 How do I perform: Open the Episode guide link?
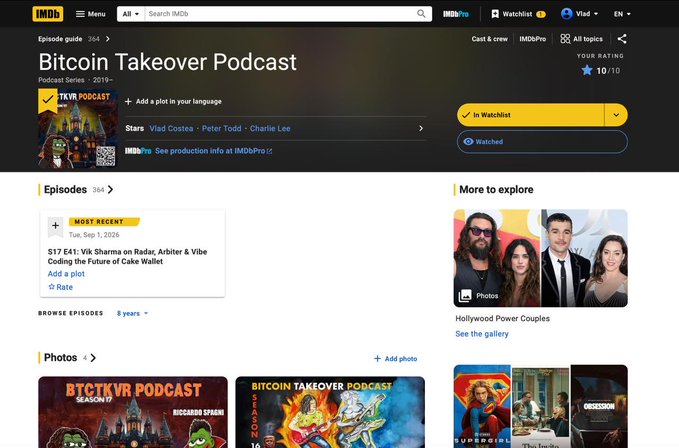74,39
